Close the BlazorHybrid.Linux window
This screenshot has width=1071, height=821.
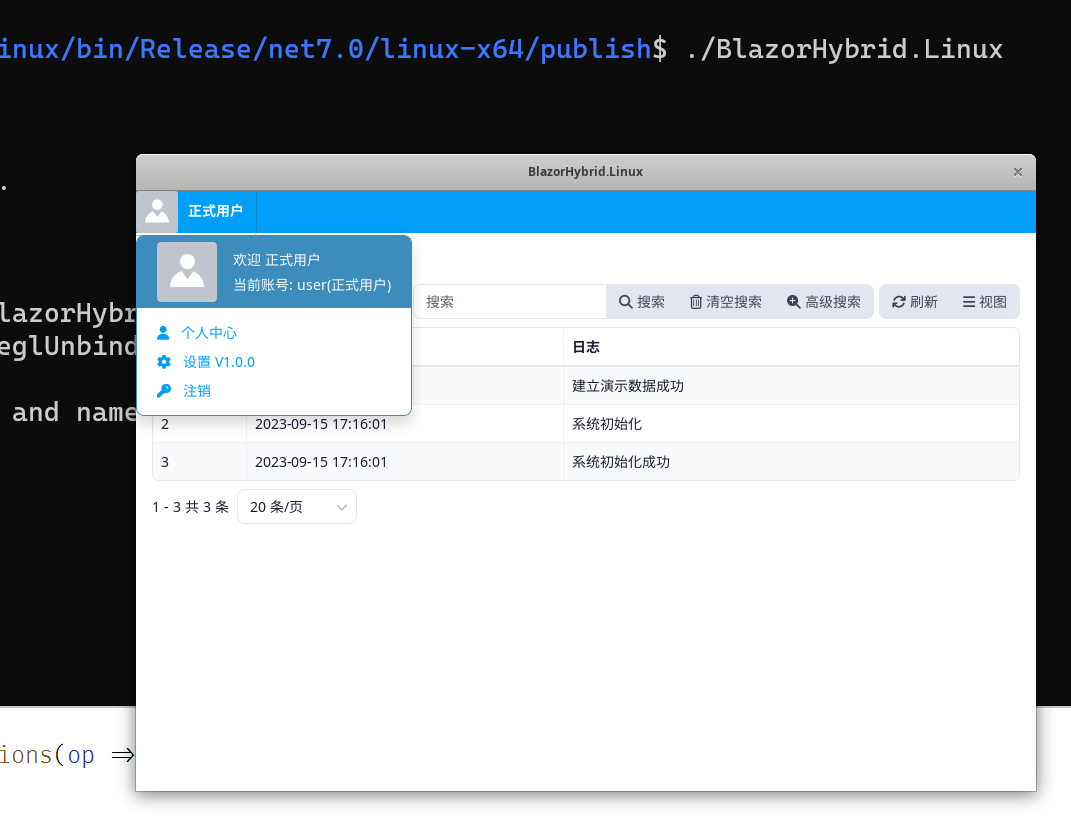(1018, 172)
